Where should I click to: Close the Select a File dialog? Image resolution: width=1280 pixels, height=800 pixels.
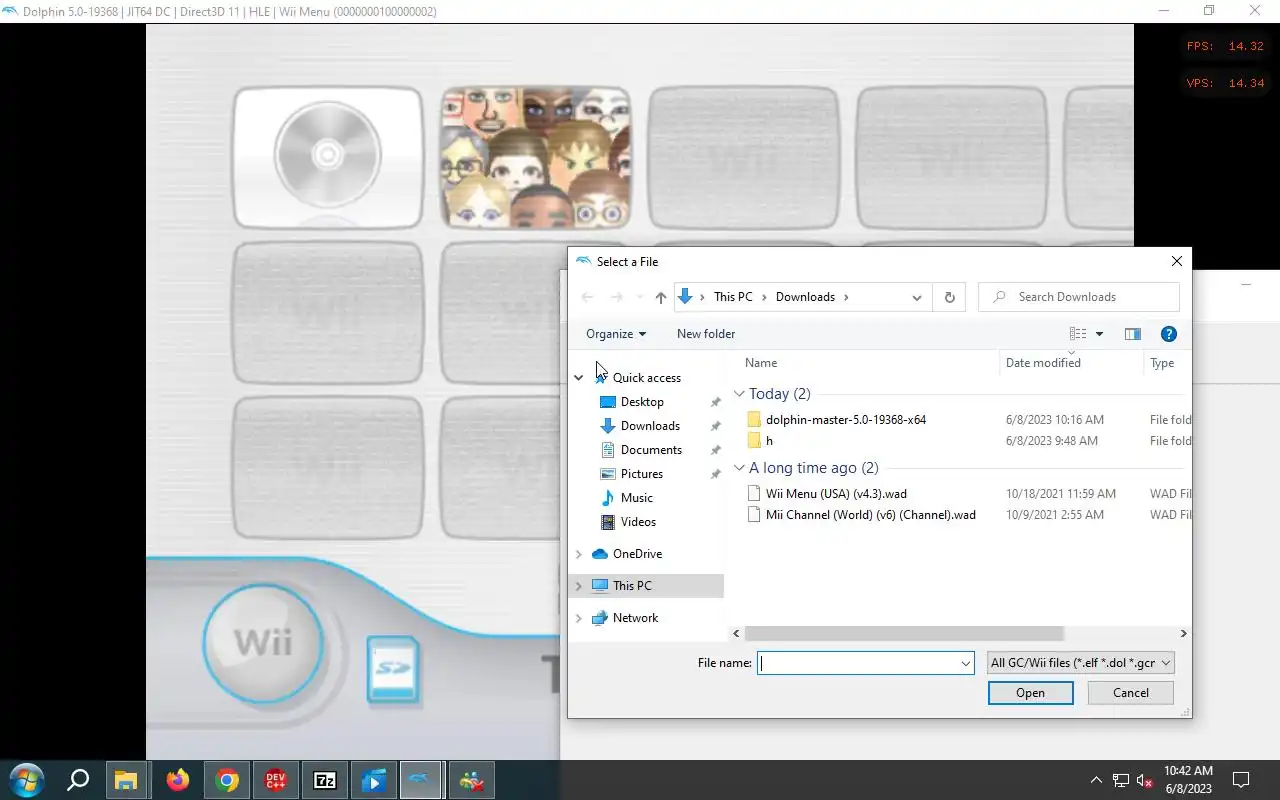pos(1176,261)
